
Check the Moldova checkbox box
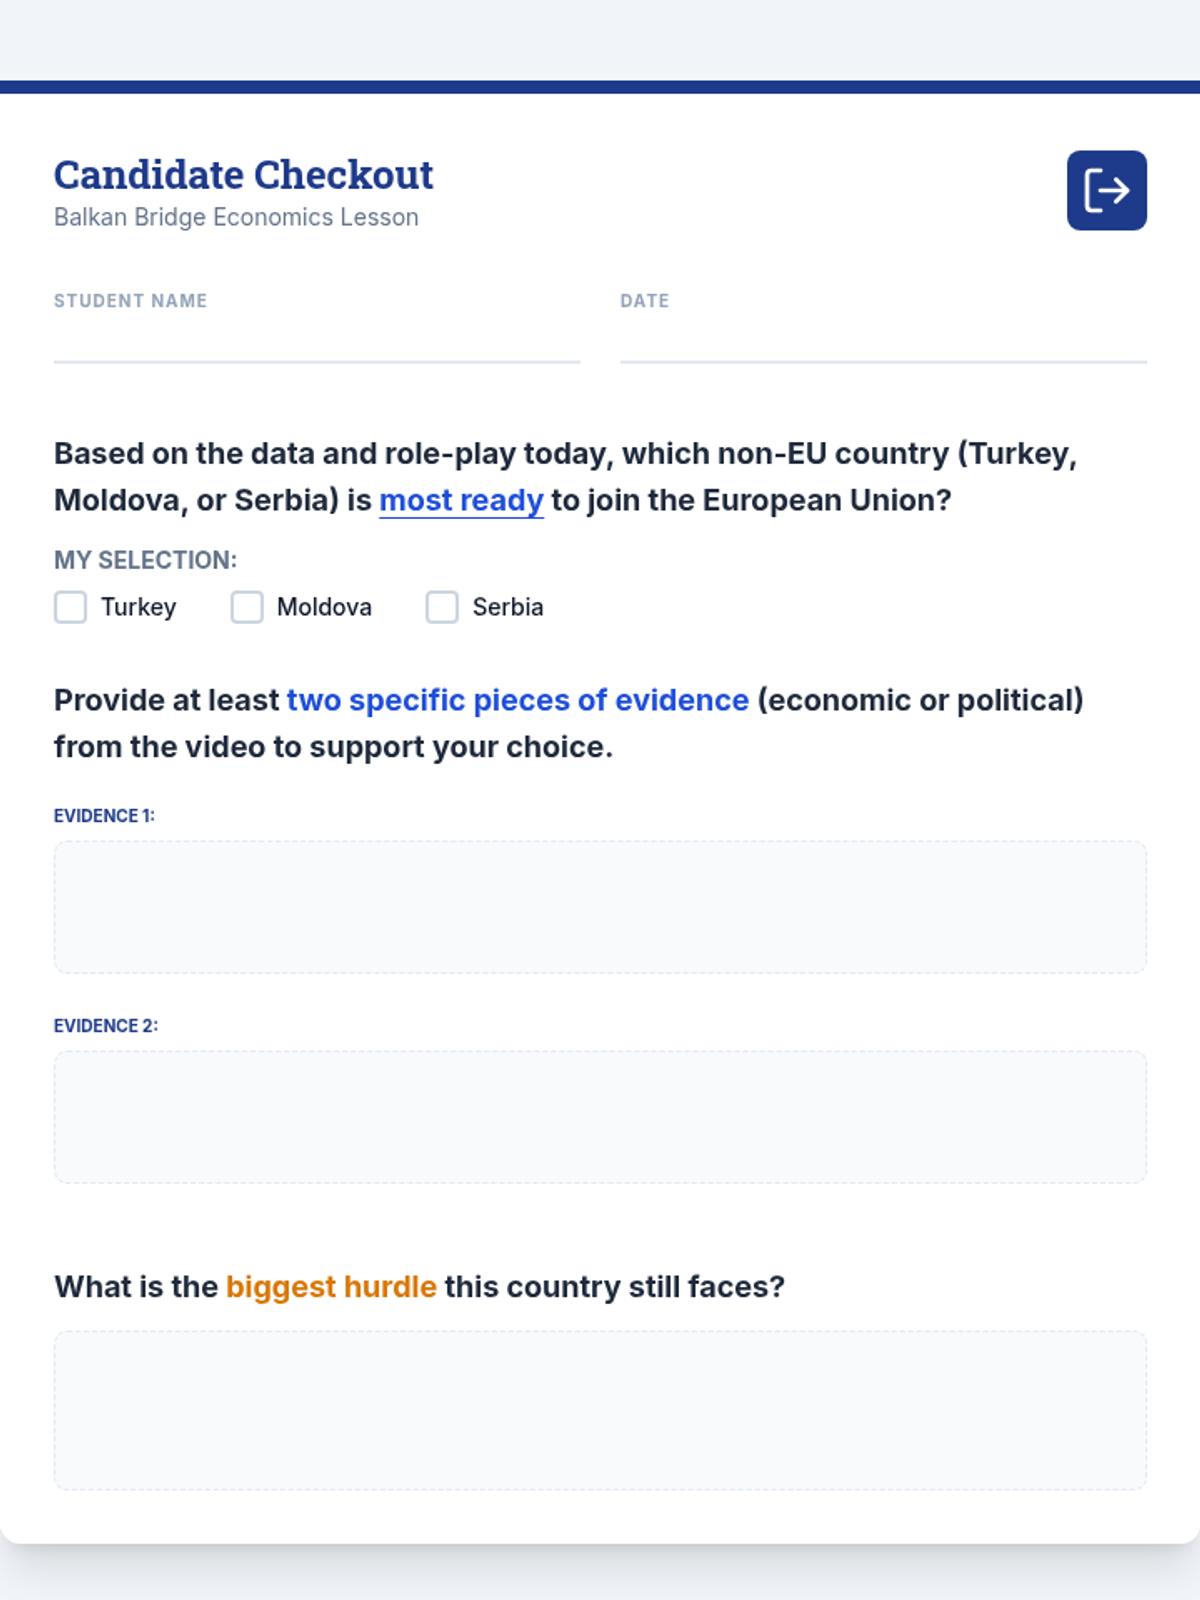click(x=247, y=607)
